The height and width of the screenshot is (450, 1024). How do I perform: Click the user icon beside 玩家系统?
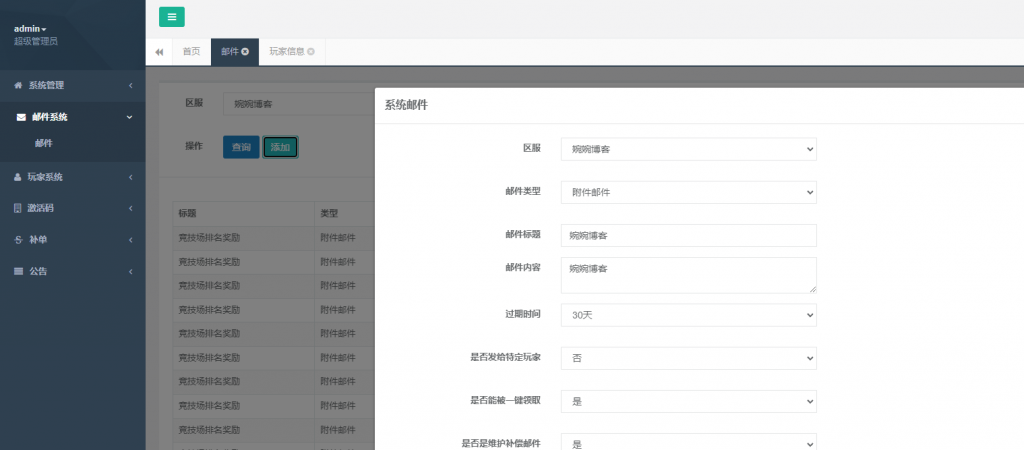tap(18, 177)
